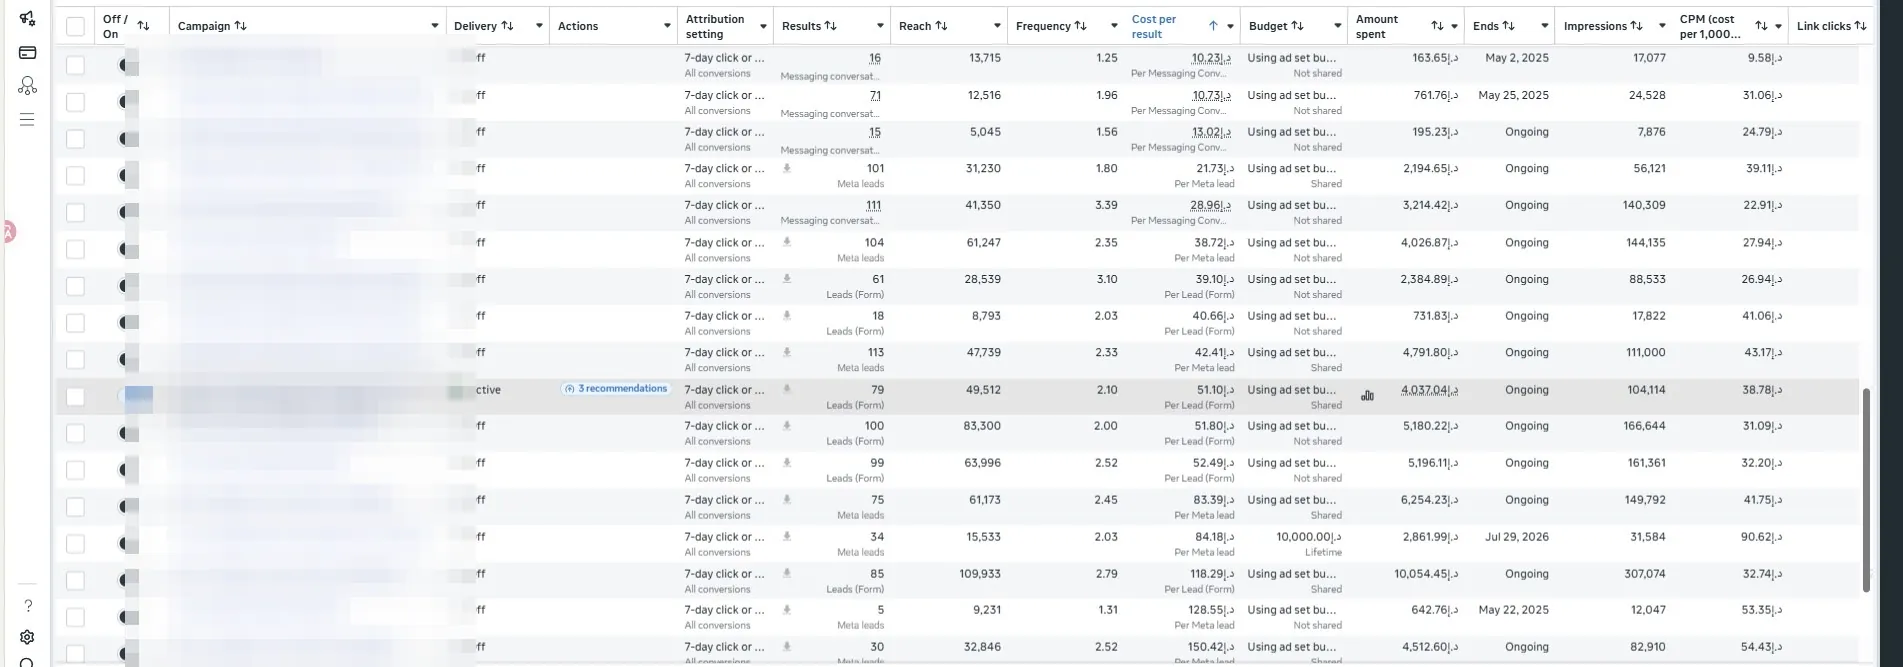Click the sort arrows beside Budget

[1297, 26]
